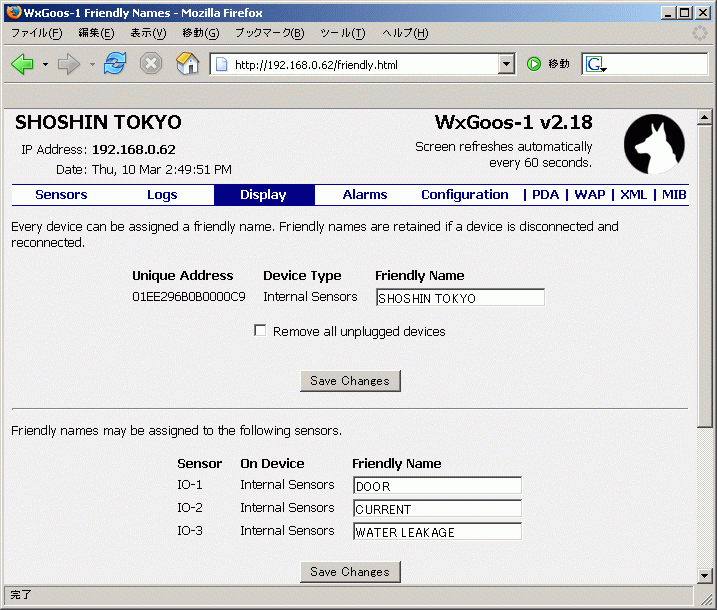
Task: Go back with the green arrow
Action: click(22, 64)
